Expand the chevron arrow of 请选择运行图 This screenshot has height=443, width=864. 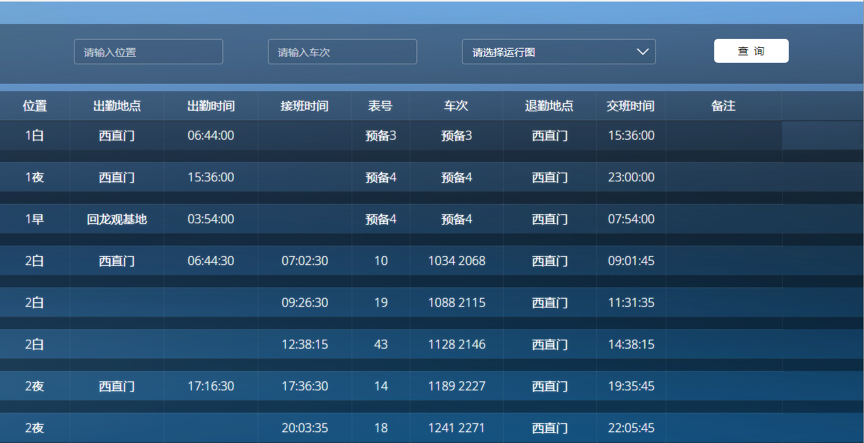(643, 52)
